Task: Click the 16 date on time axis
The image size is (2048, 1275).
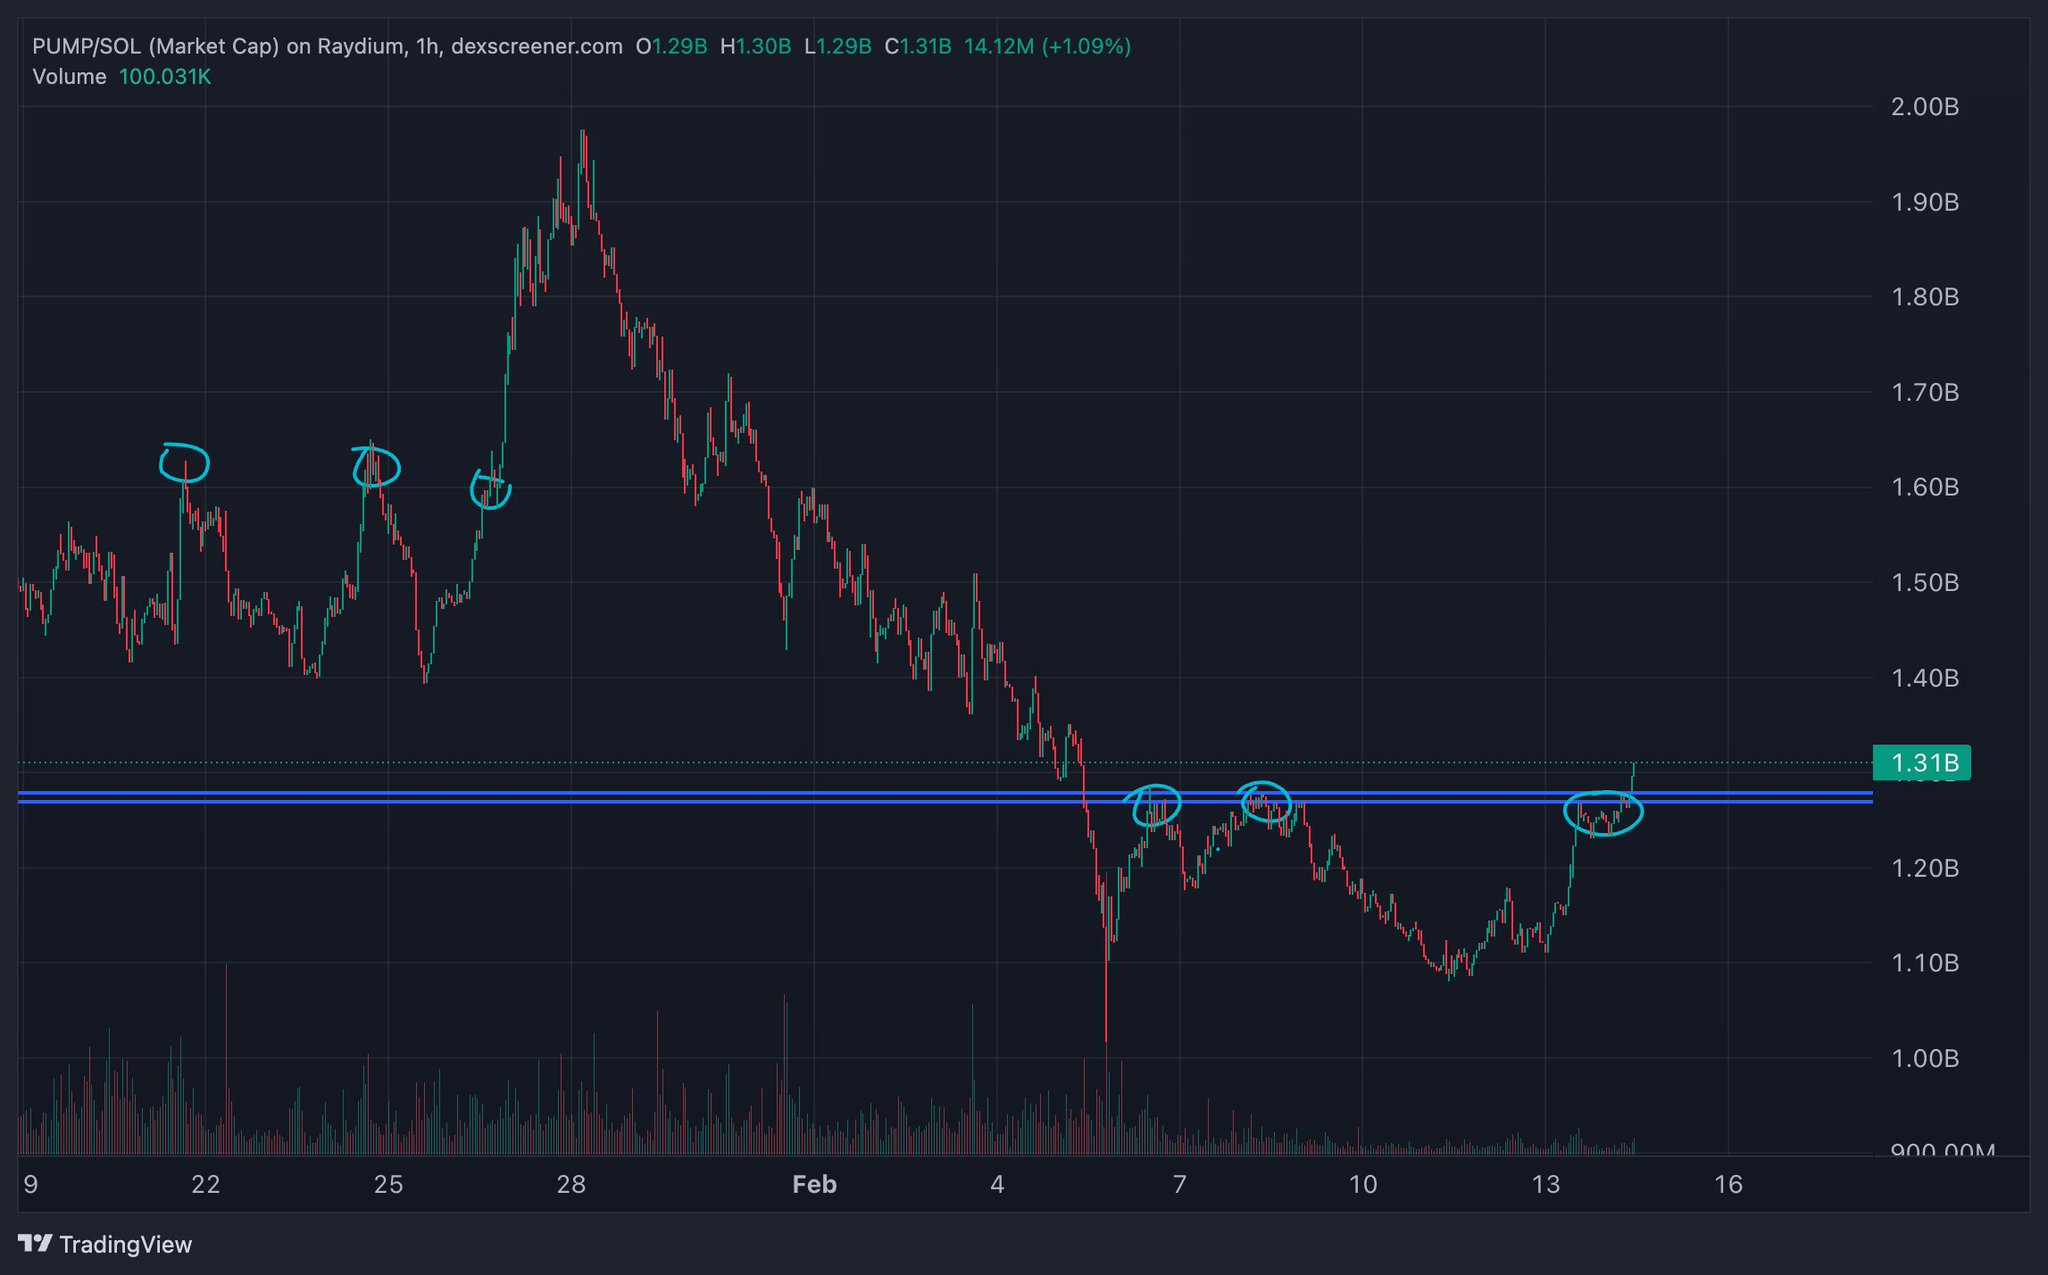Action: coord(1728,1185)
